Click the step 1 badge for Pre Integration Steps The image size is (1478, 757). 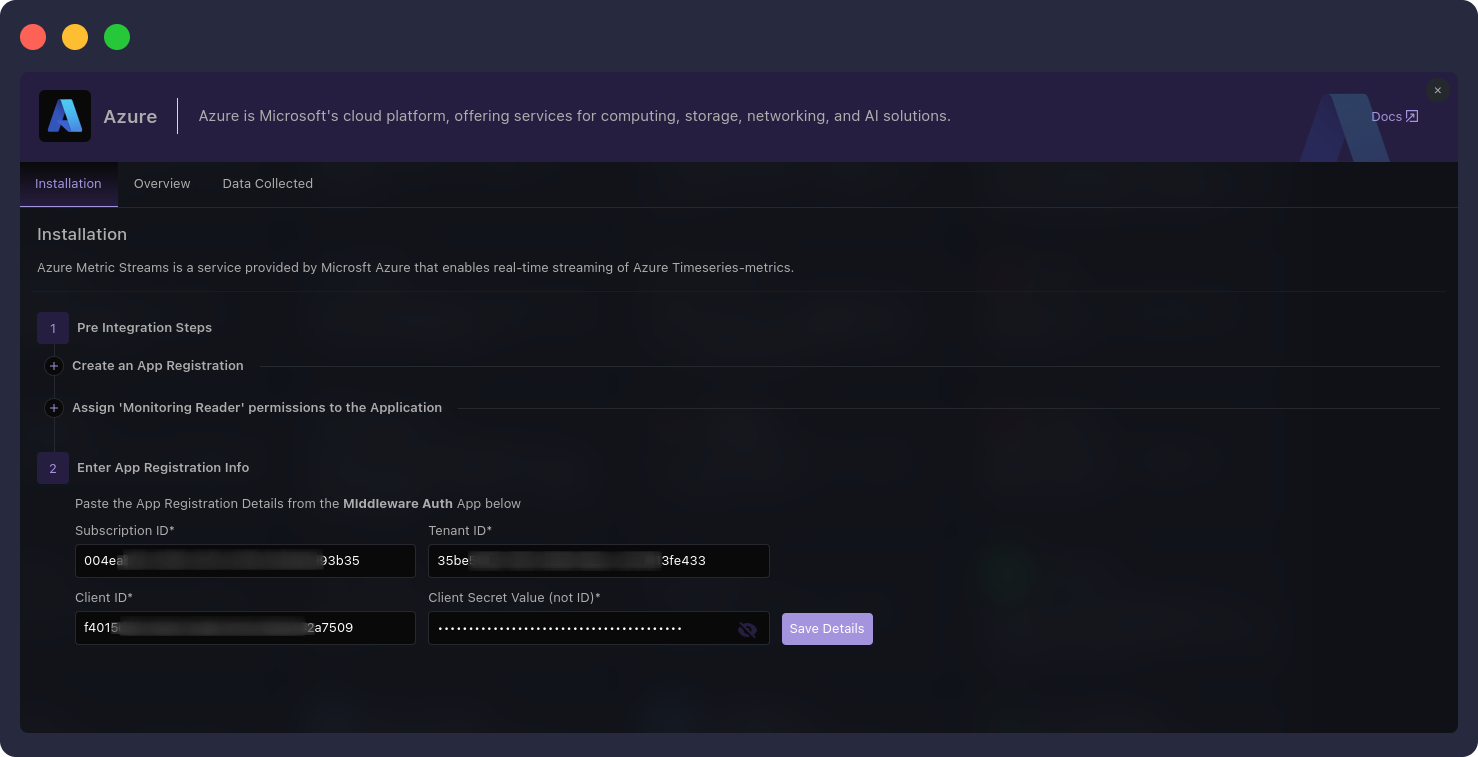coord(52,327)
